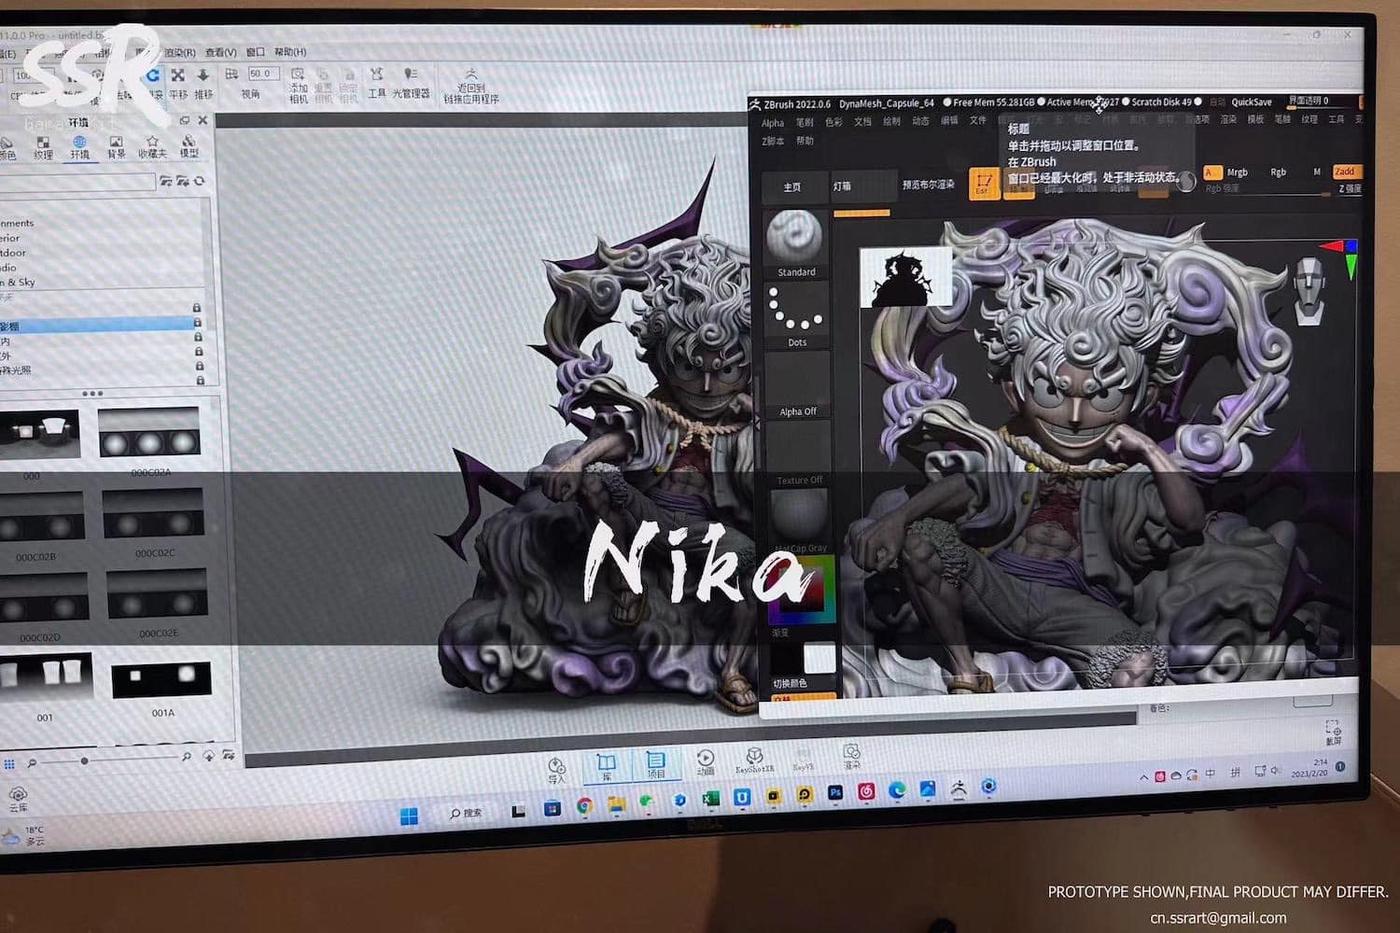Toggle the Library (库) panel button
Screen dimensions: 1400x933
coord(606,767)
